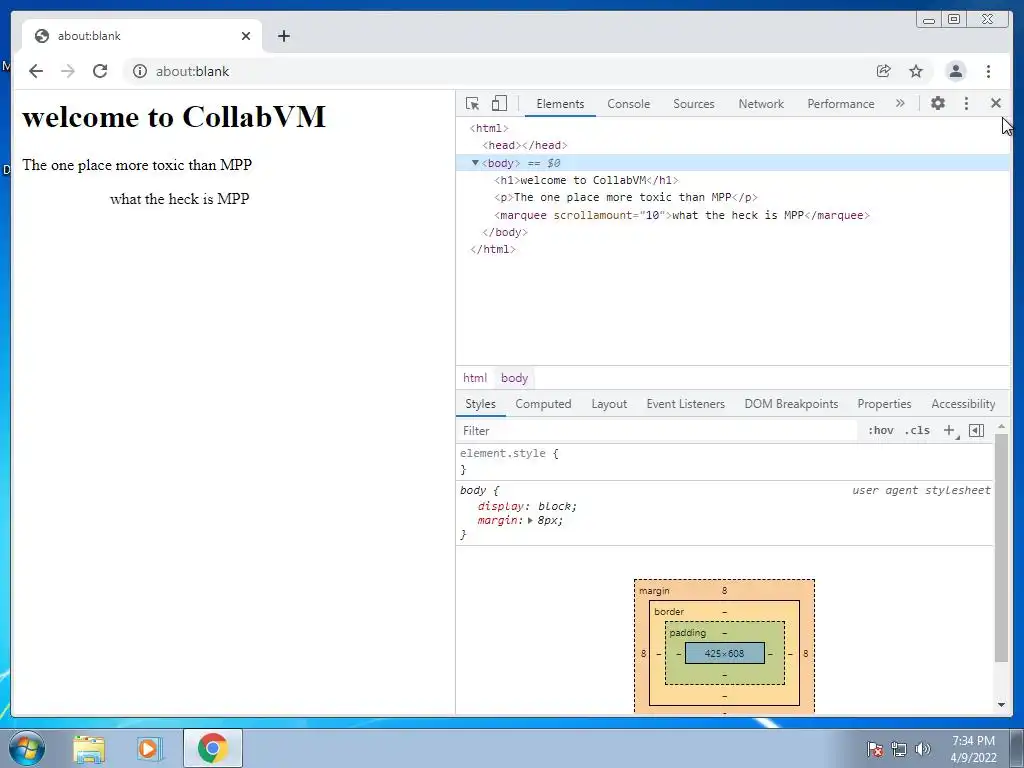Open the Sources tab
The image size is (1024, 768).
(x=694, y=104)
